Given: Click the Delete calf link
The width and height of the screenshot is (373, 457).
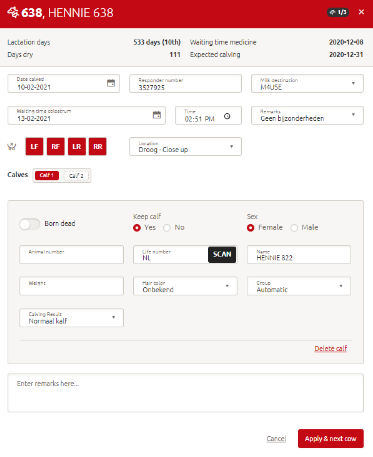Looking at the screenshot, I should tap(331, 348).
